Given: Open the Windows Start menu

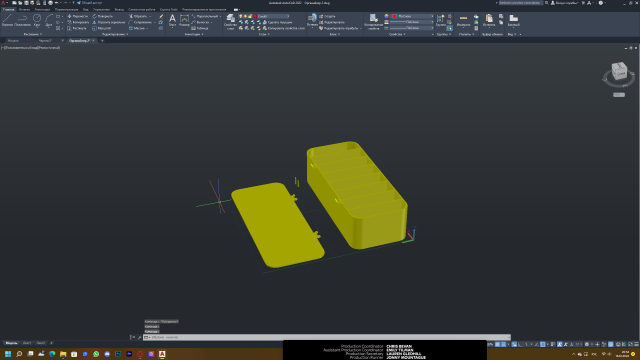Looking at the screenshot, I should pos(8,354).
